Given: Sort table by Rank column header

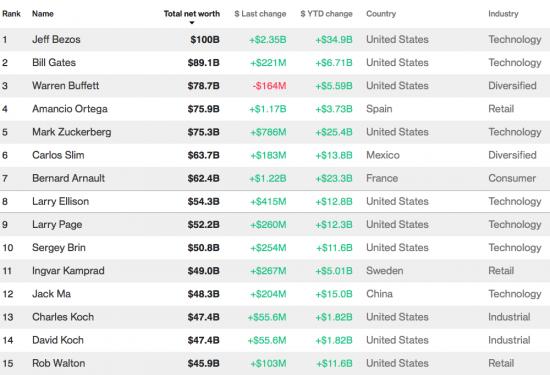Looking at the screenshot, I should (11, 14).
